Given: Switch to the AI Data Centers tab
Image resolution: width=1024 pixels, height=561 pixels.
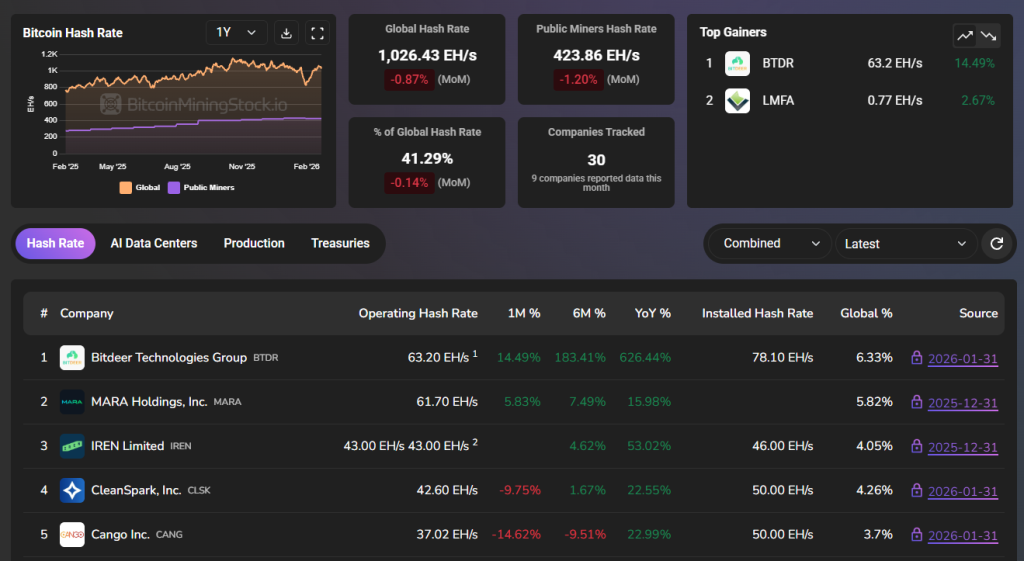Looking at the screenshot, I should point(154,243).
